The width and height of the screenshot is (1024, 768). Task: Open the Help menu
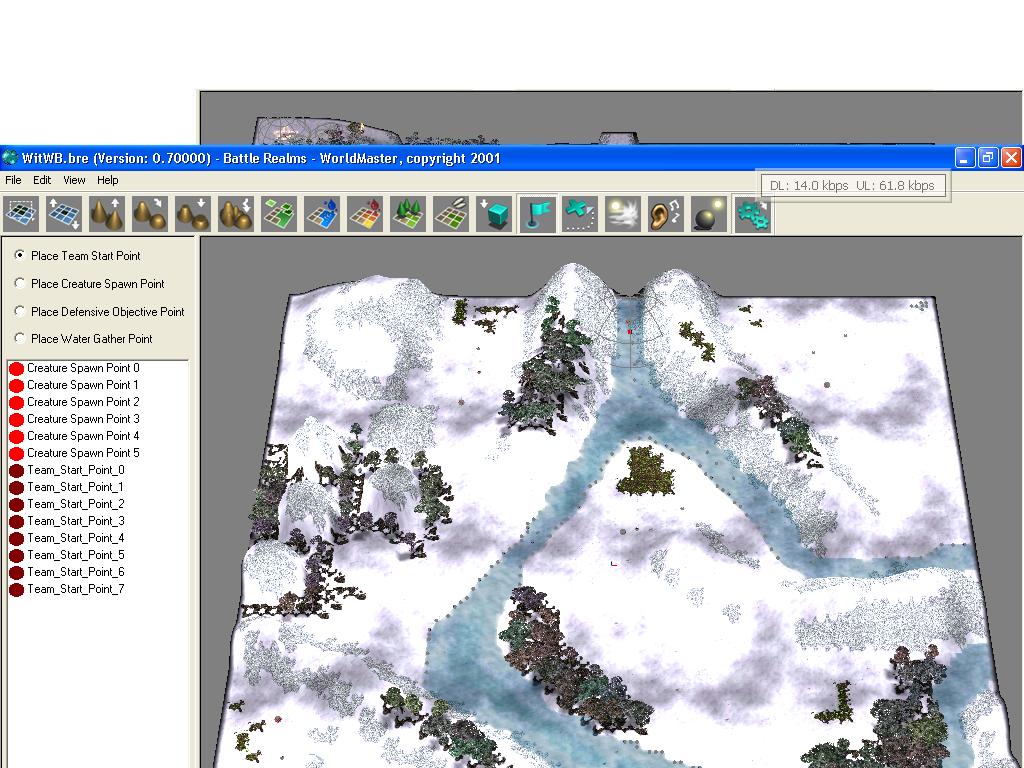[x=108, y=180]
